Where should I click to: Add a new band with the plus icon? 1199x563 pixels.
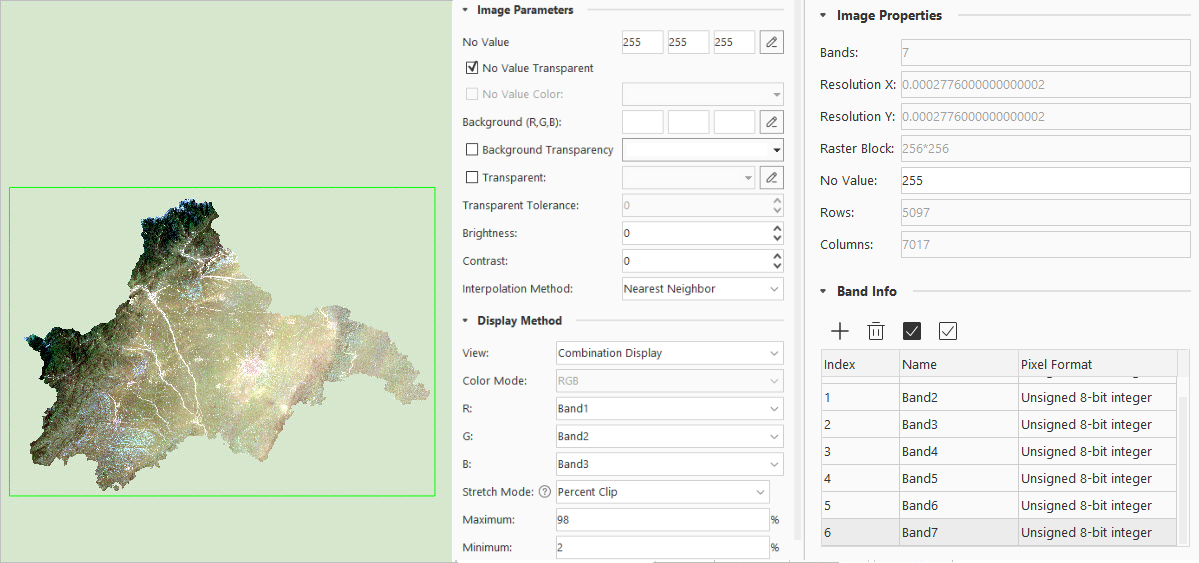coord(840,331)
